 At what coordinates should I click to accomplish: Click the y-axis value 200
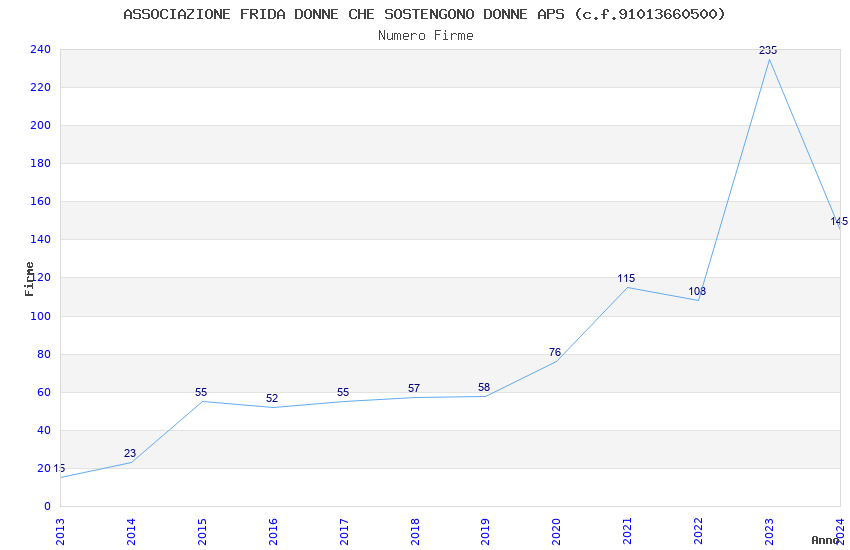(41, 125)
